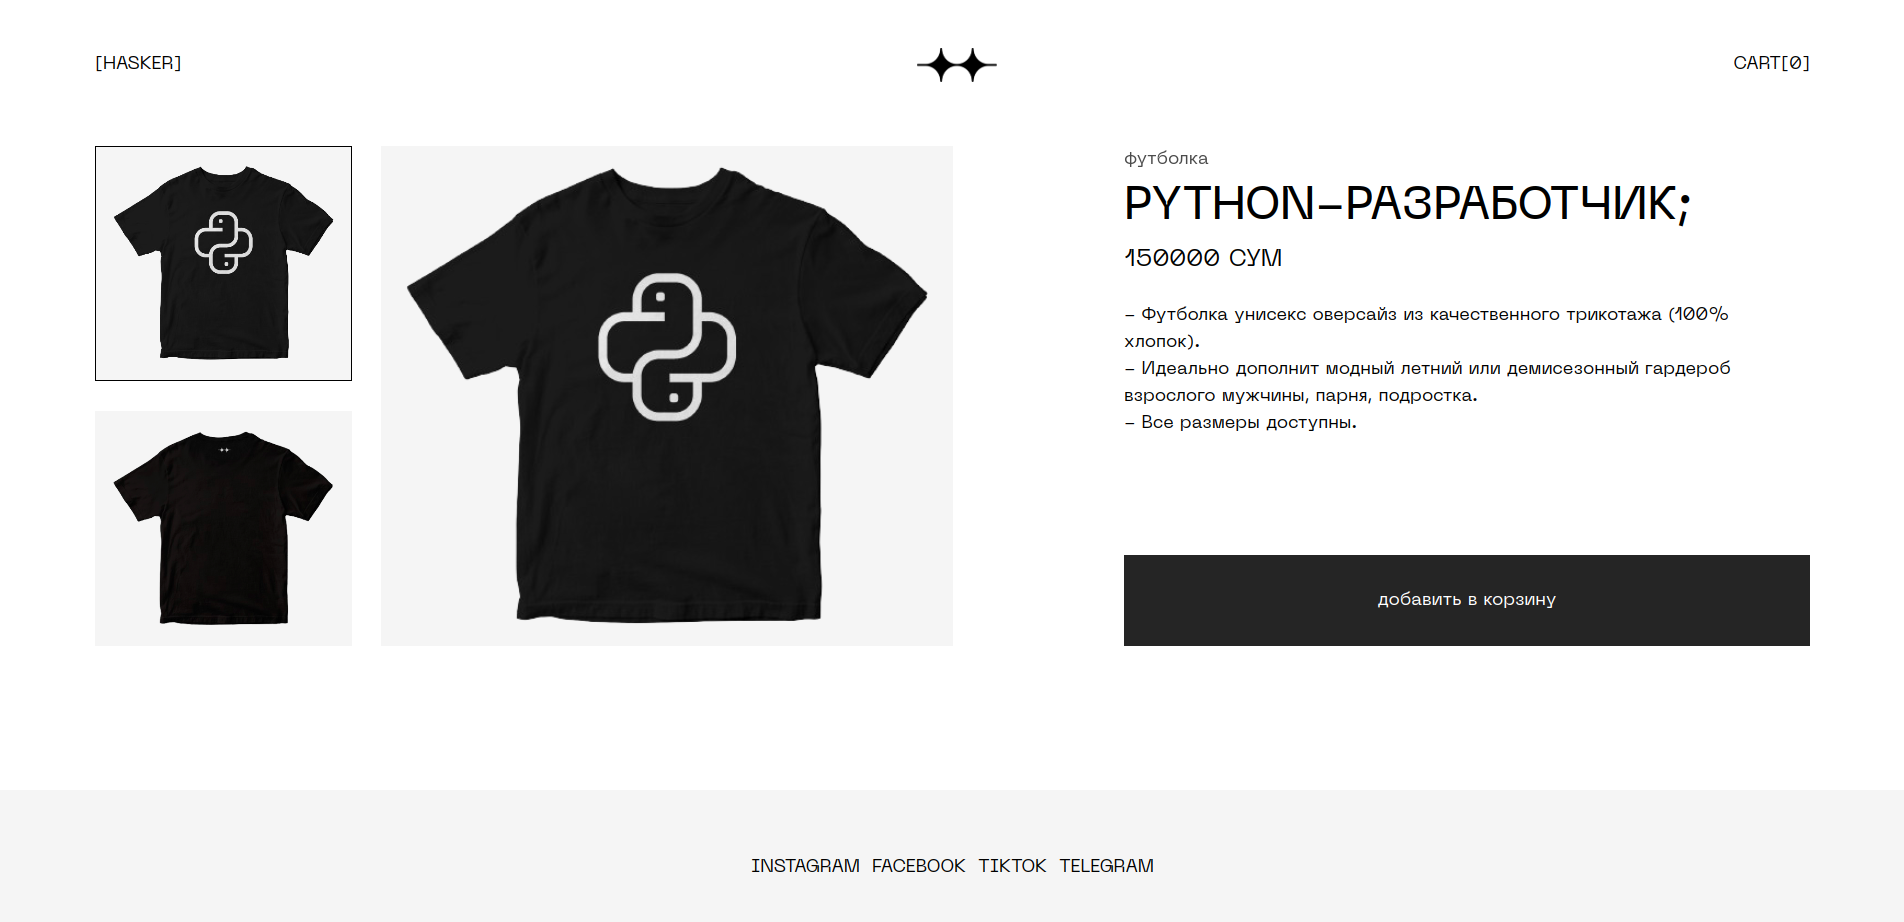Click the Футболка унисекс оверсайз description line

point(1426,327)
